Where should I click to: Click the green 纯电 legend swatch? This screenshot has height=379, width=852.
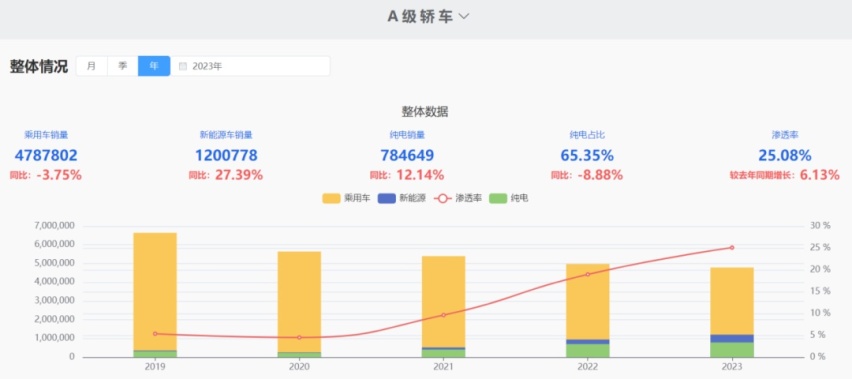(498, 199)
